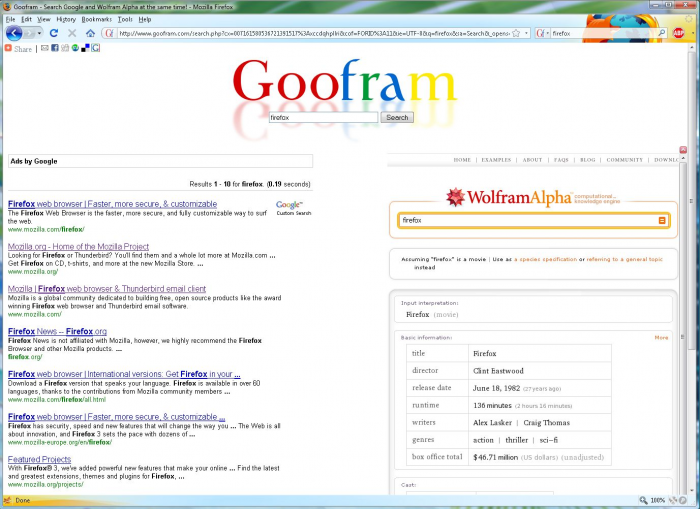Share the page on Digg
The height and width of the screenshot is (509, 700).
pos(65,48)
